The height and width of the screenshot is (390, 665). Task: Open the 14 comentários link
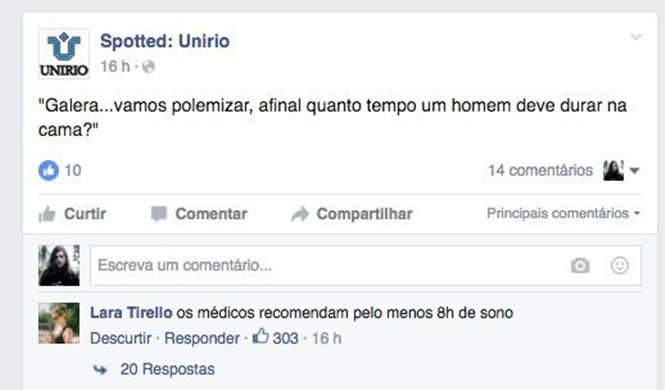tap(540, 170)
